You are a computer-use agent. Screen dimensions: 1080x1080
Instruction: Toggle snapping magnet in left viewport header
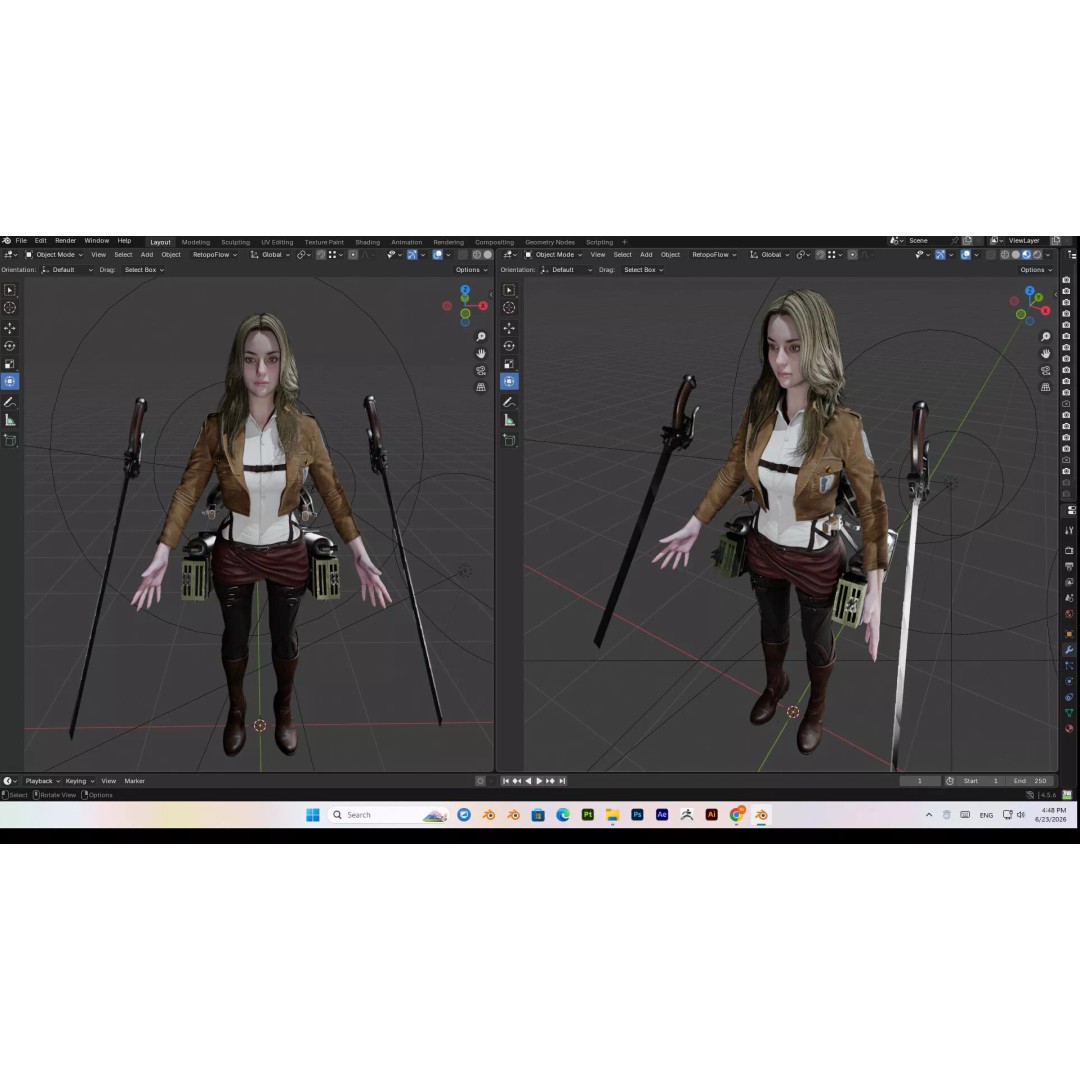pyautogui.click(x=321, y=255)
